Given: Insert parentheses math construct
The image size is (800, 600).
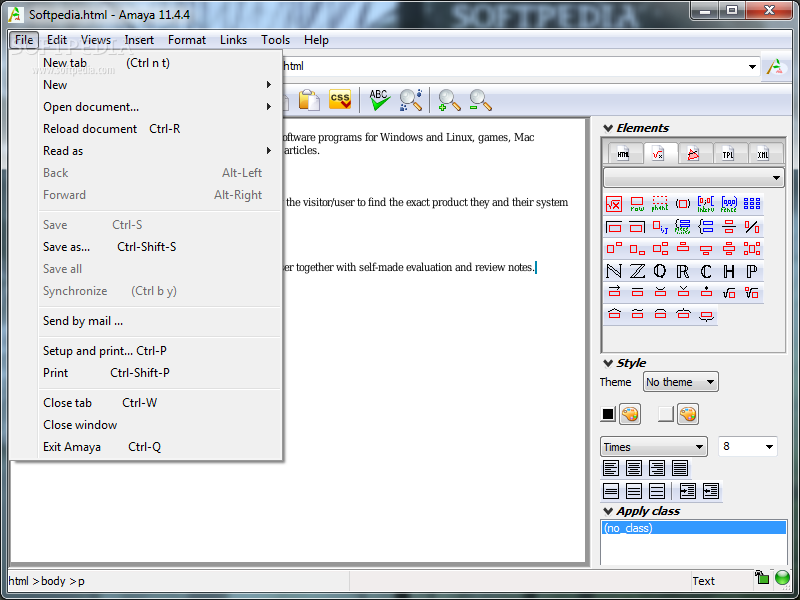Looking at the screenshot, I should (683, 204).
